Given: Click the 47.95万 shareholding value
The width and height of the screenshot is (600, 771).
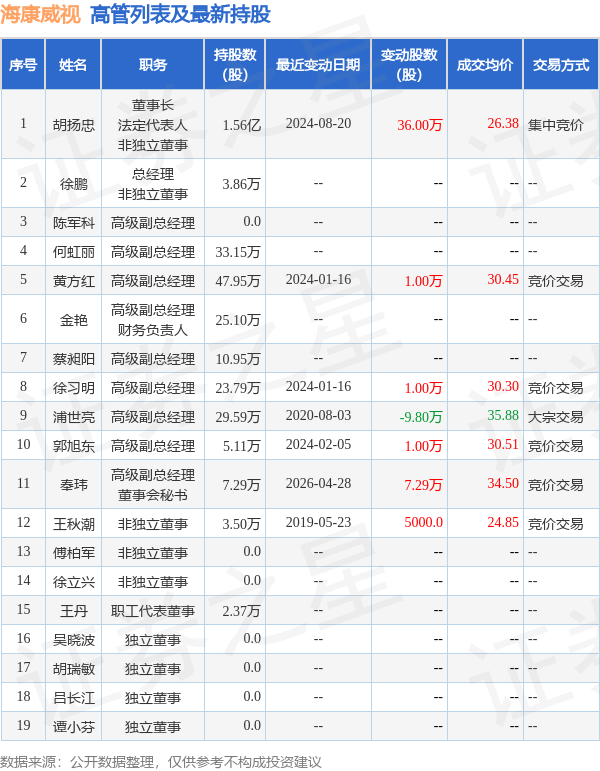Looking at the screenshot, I should [238, 281].
